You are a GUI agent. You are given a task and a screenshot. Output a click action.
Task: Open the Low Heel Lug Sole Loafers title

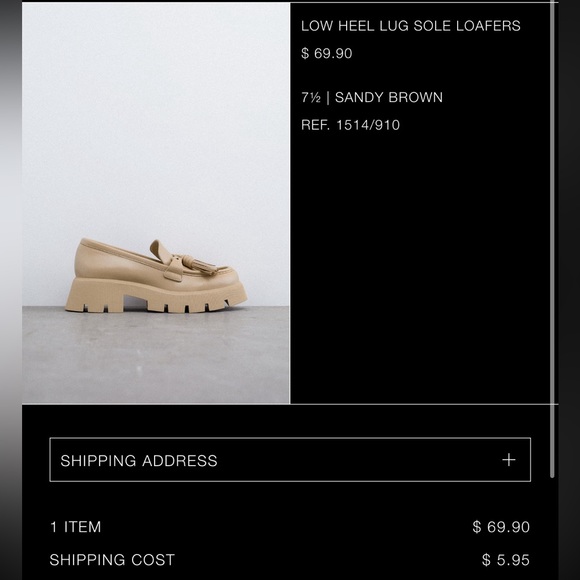(411, 26)
